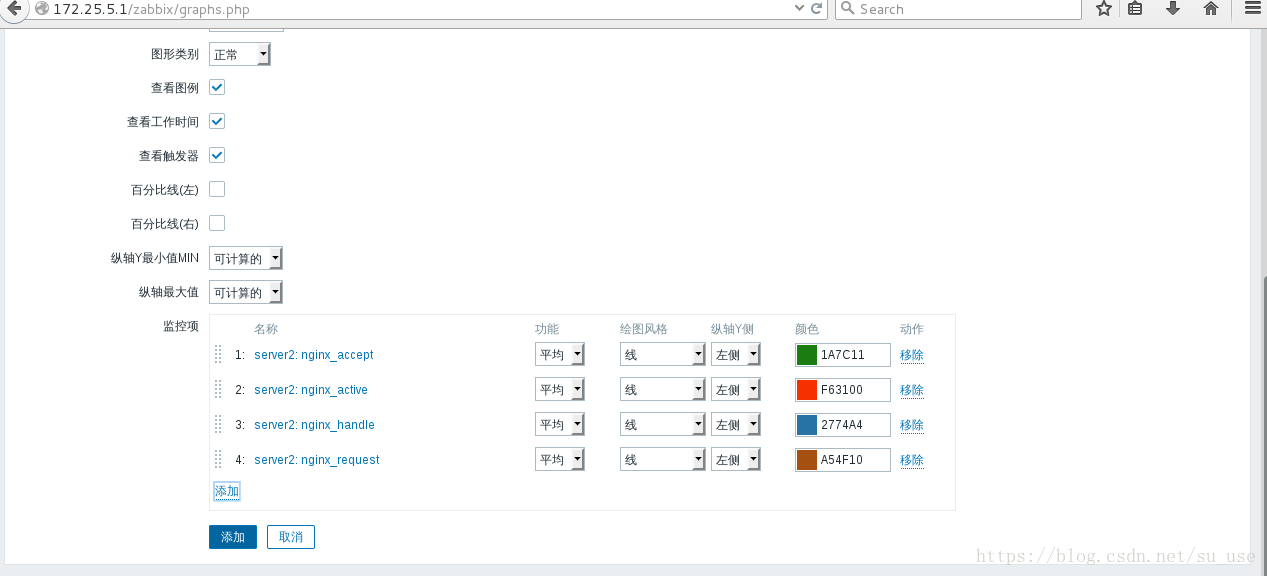
Task: Open 绘图风格 dropdown for nginx_handle
Action: [663, 425]
